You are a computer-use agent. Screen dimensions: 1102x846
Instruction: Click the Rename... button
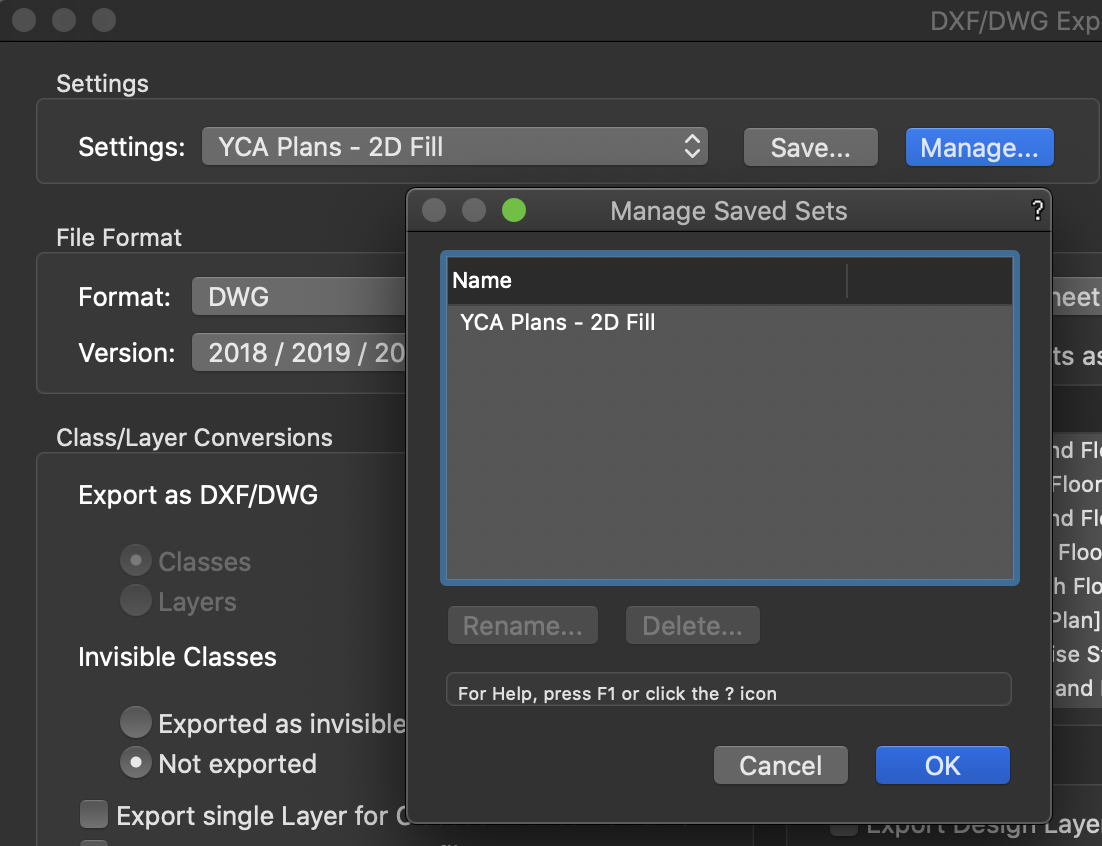click(x=522, y=626)
